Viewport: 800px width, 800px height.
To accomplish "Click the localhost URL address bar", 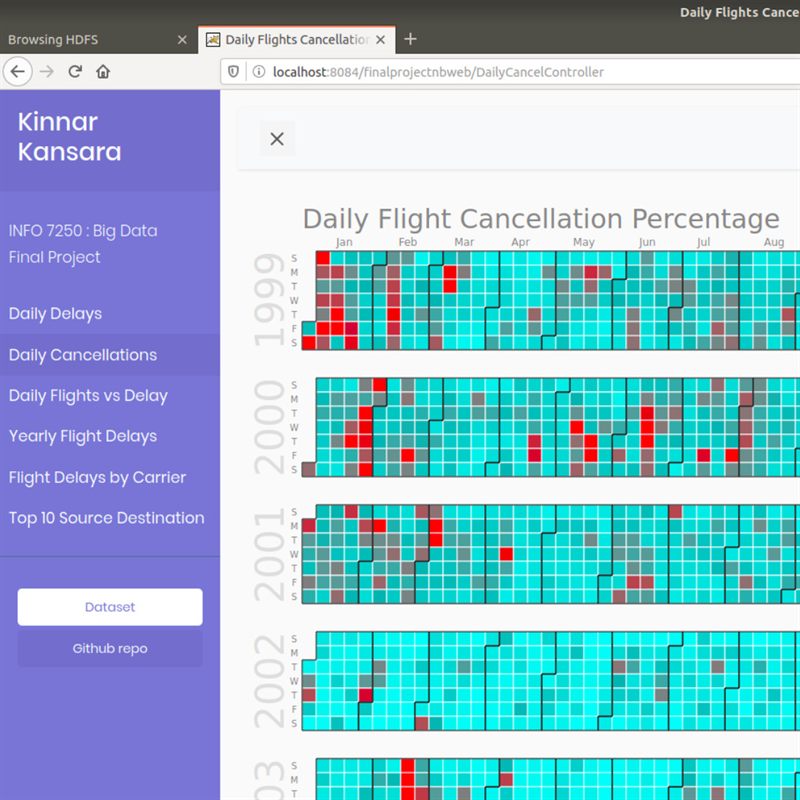I will [510, 72].
